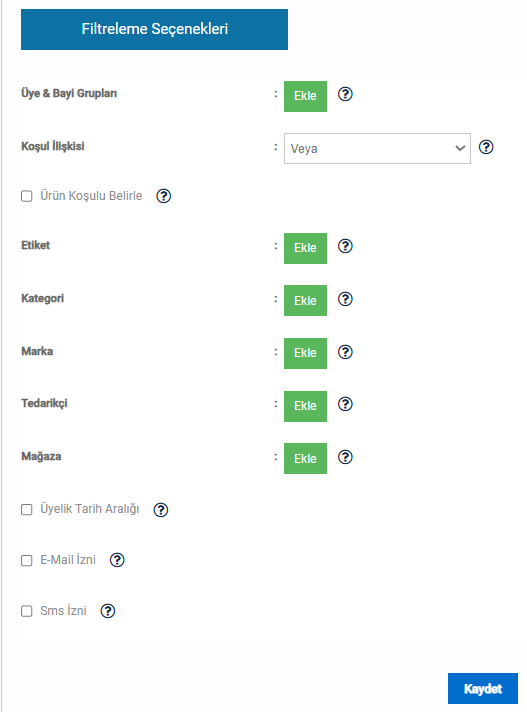The image size is (527, 712).
Task: Open the Koşul İlişkisi Veya dropdown
Action: (x=377, y=148)
